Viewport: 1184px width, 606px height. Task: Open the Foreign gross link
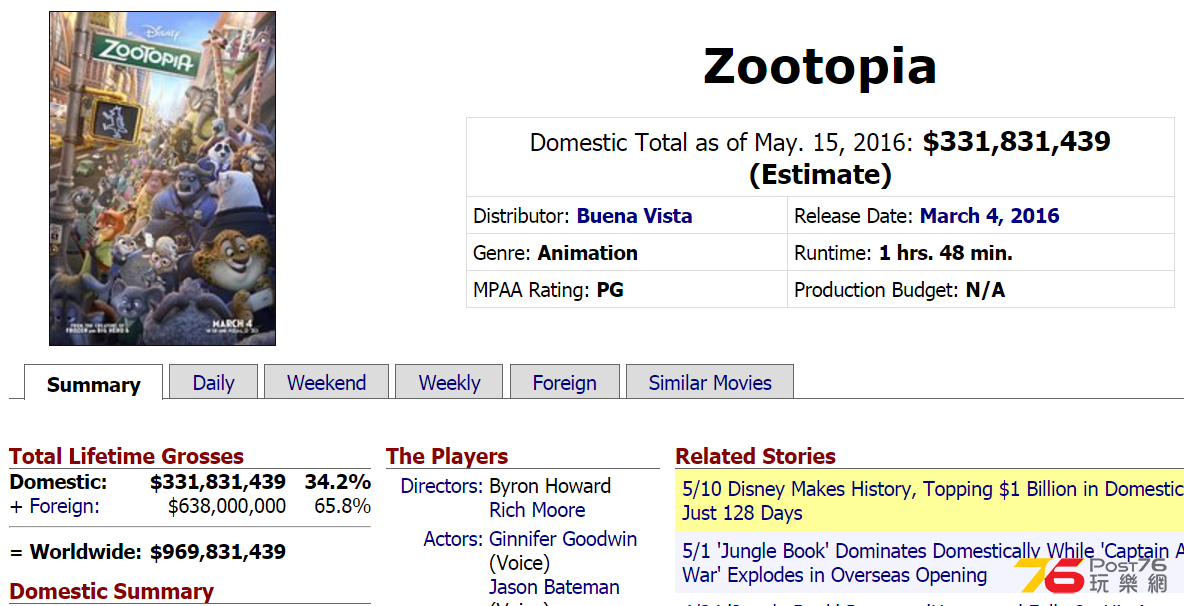64,506
